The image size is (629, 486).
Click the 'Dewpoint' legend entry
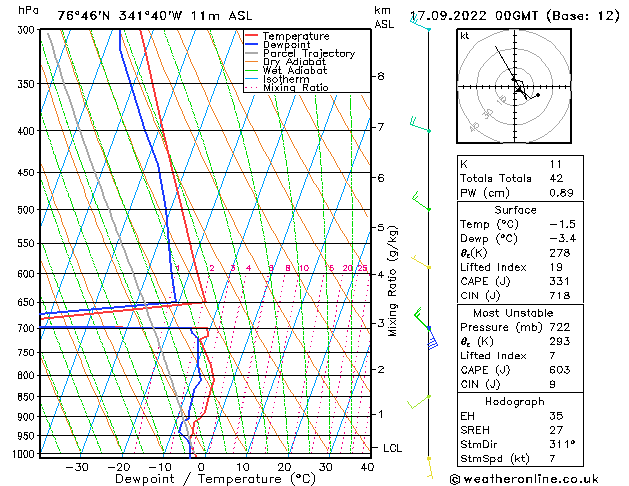click(x=286, y=45)
